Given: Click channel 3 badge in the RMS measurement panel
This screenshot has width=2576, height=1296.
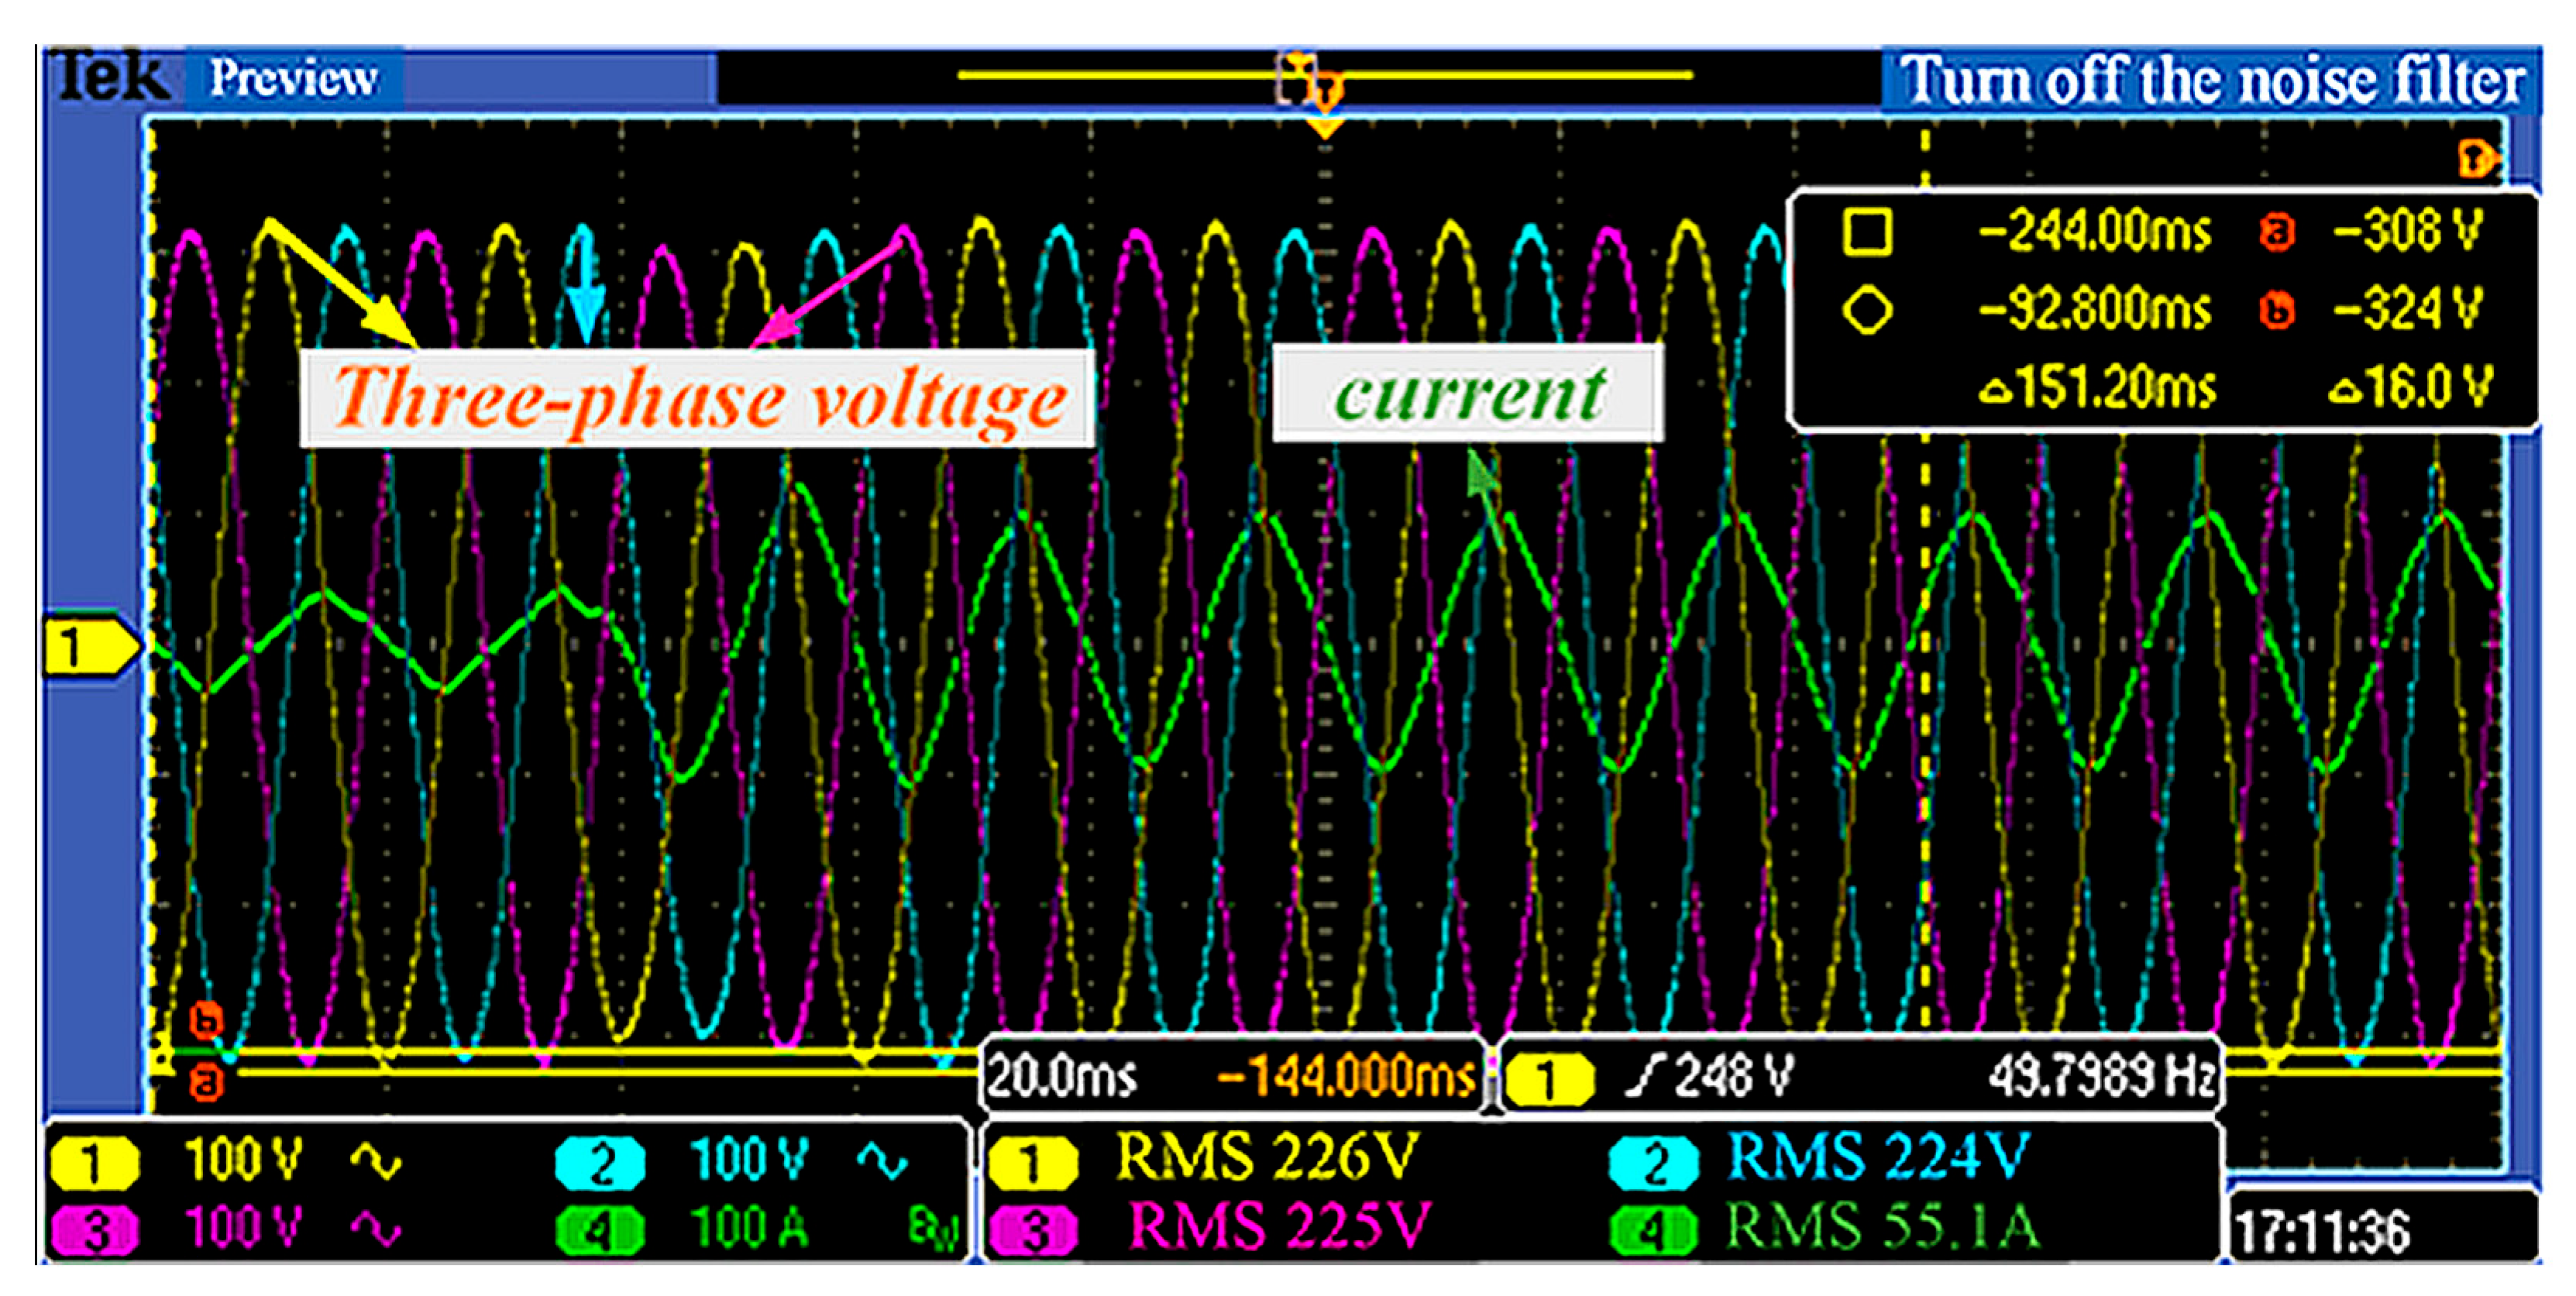Looking at the screenshot, I should 1032,1230.
